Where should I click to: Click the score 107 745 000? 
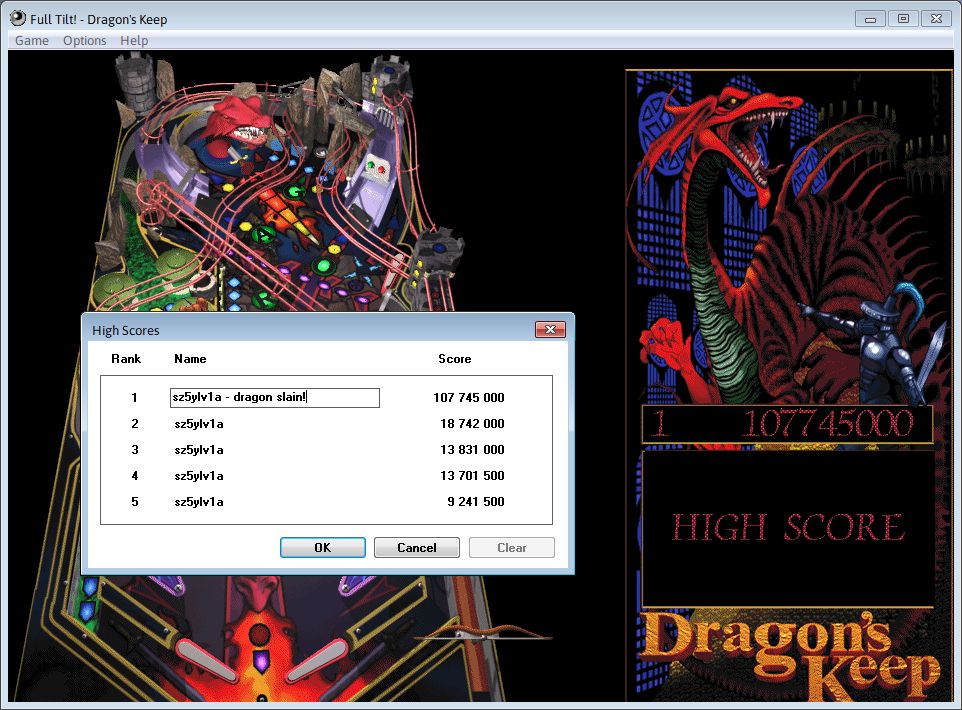pyautogui.click(x=469, y=398)
